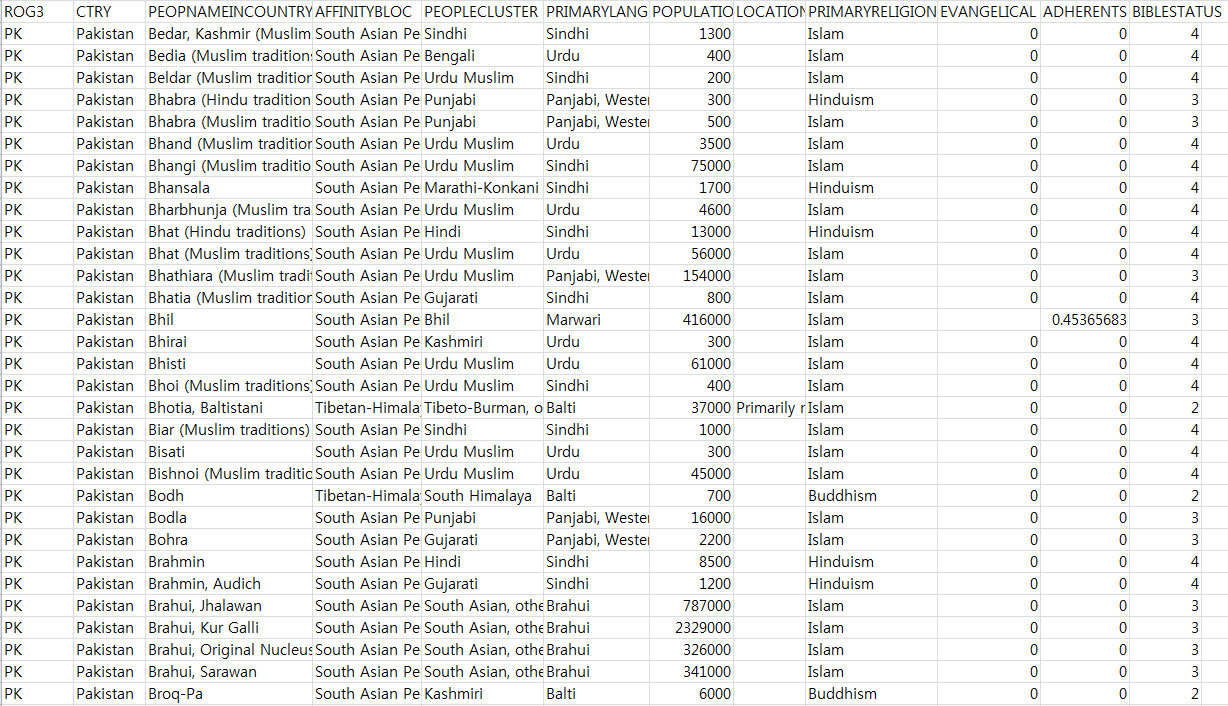Click the POPULATIO header cell
Screen dimensions: 1228x706
tap(692, 12)
